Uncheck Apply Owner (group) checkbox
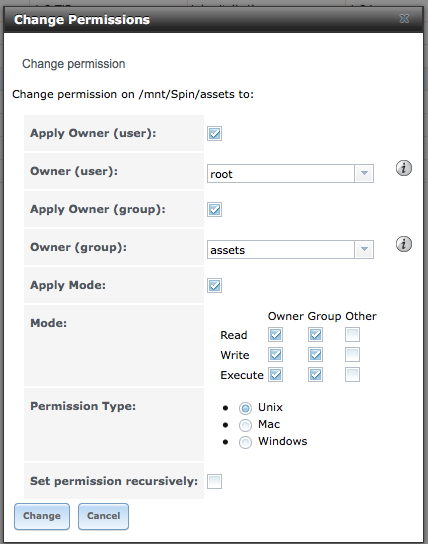Viewport: 428px width, 544px height. pyautogui.click(x=214, y=210)
